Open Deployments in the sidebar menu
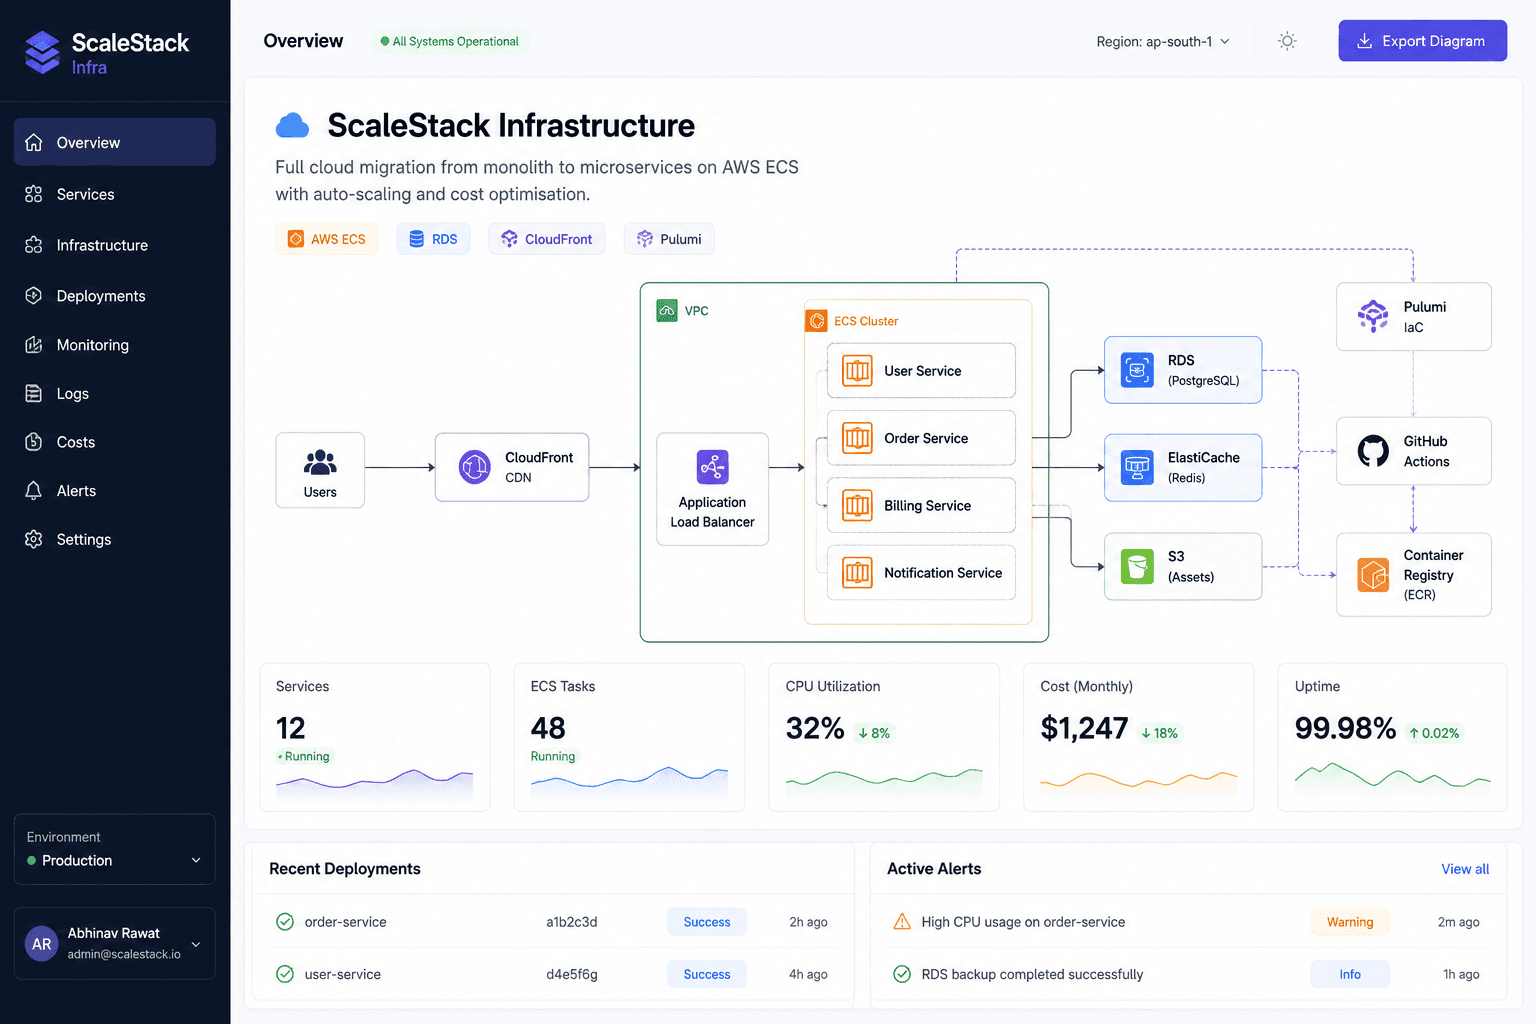The height and width of the screenshot is (1024, 1536). pos(115,296)
